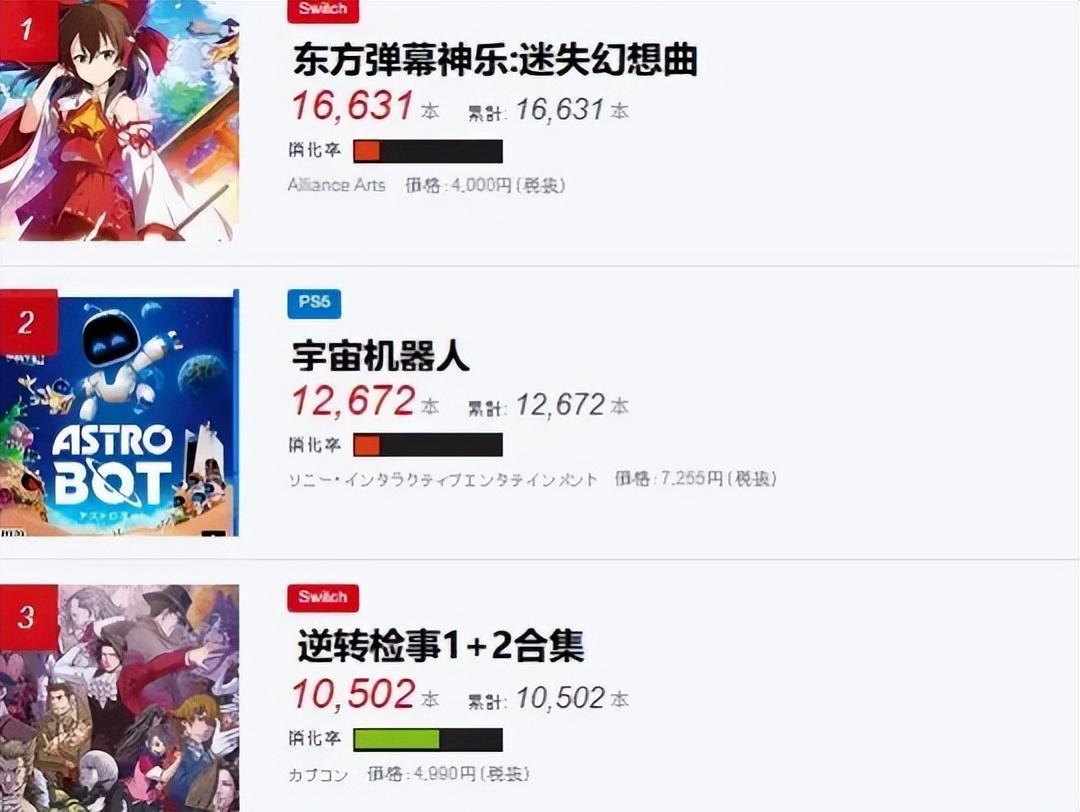Image resolution: width=1080 pixels, height=812 pixels.
Task: Open the title 东方弹幕神乐:迷失幻想曲
Action: click(495, 59)
